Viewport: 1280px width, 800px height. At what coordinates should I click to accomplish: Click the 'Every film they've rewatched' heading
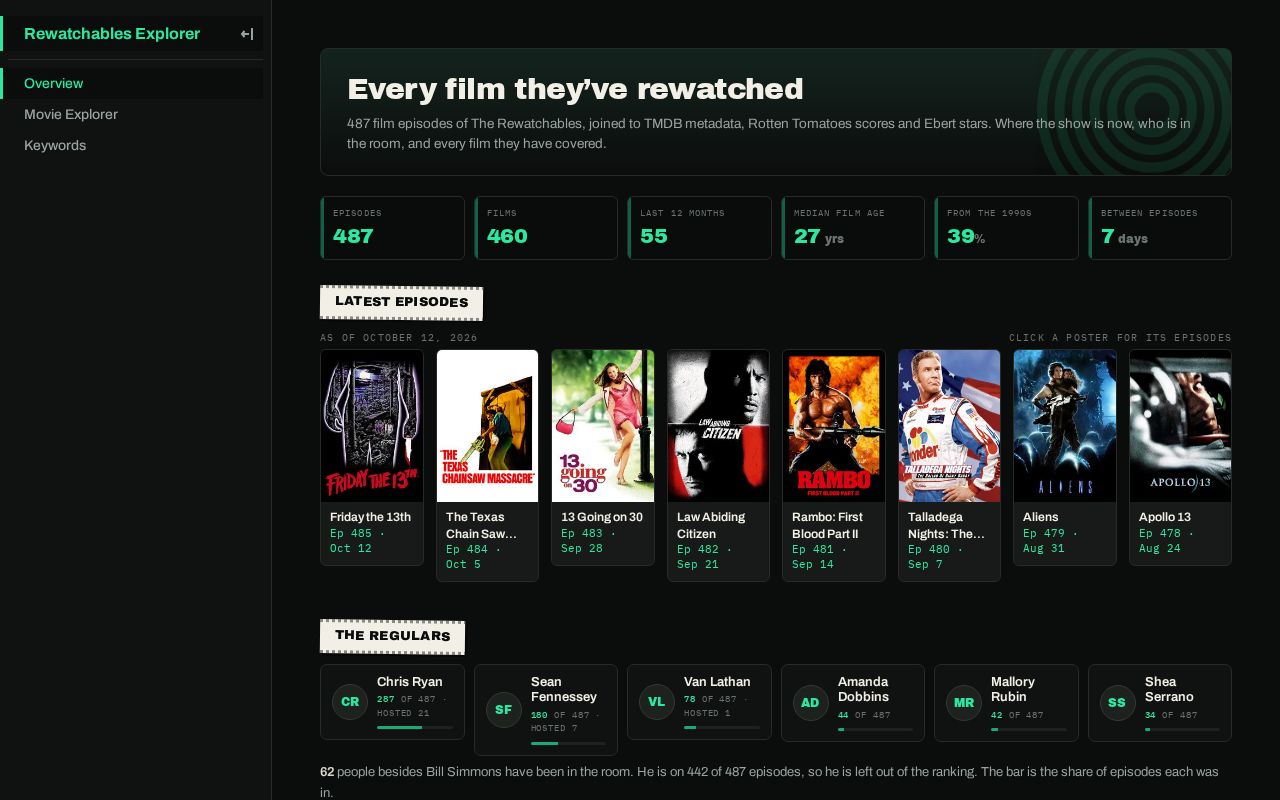[x=575, y=89]
